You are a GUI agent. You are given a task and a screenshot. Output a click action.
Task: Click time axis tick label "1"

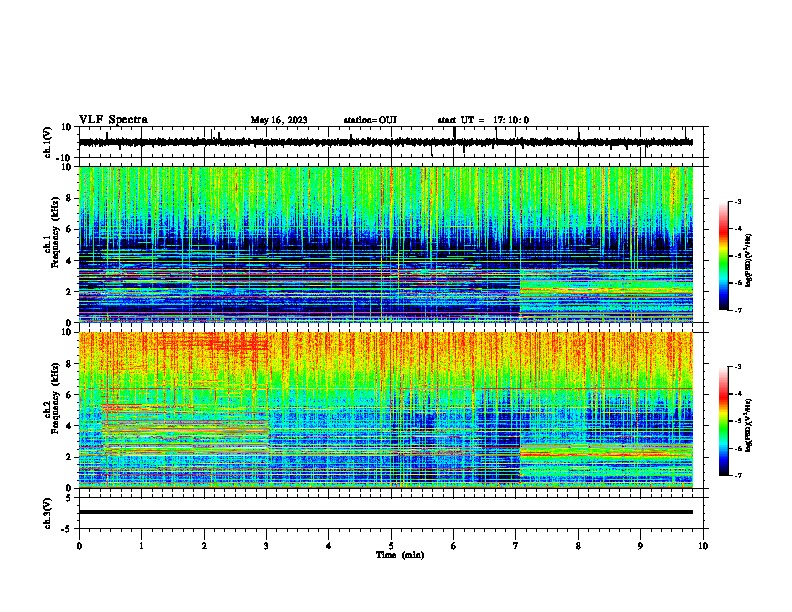click(x=141, y=546)
